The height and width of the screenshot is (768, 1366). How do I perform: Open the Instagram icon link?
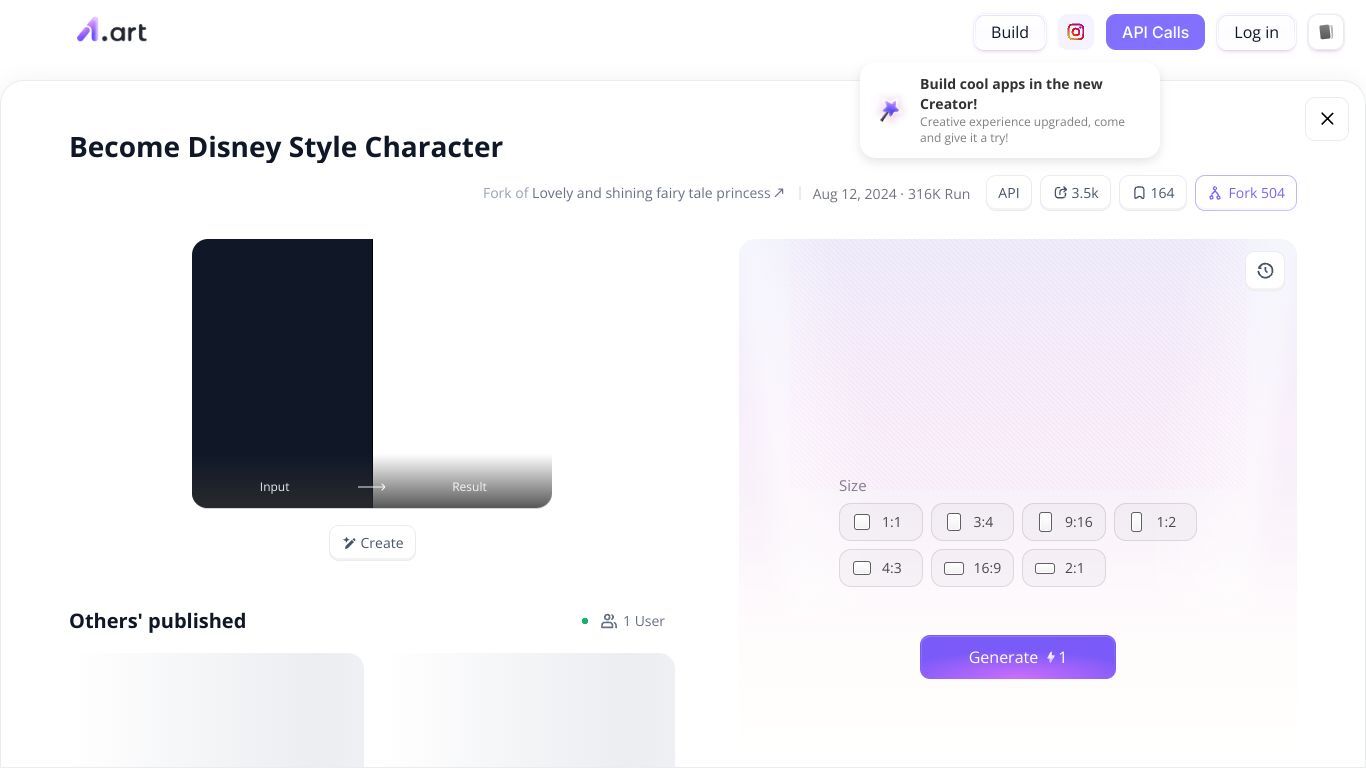[1076, 32]
